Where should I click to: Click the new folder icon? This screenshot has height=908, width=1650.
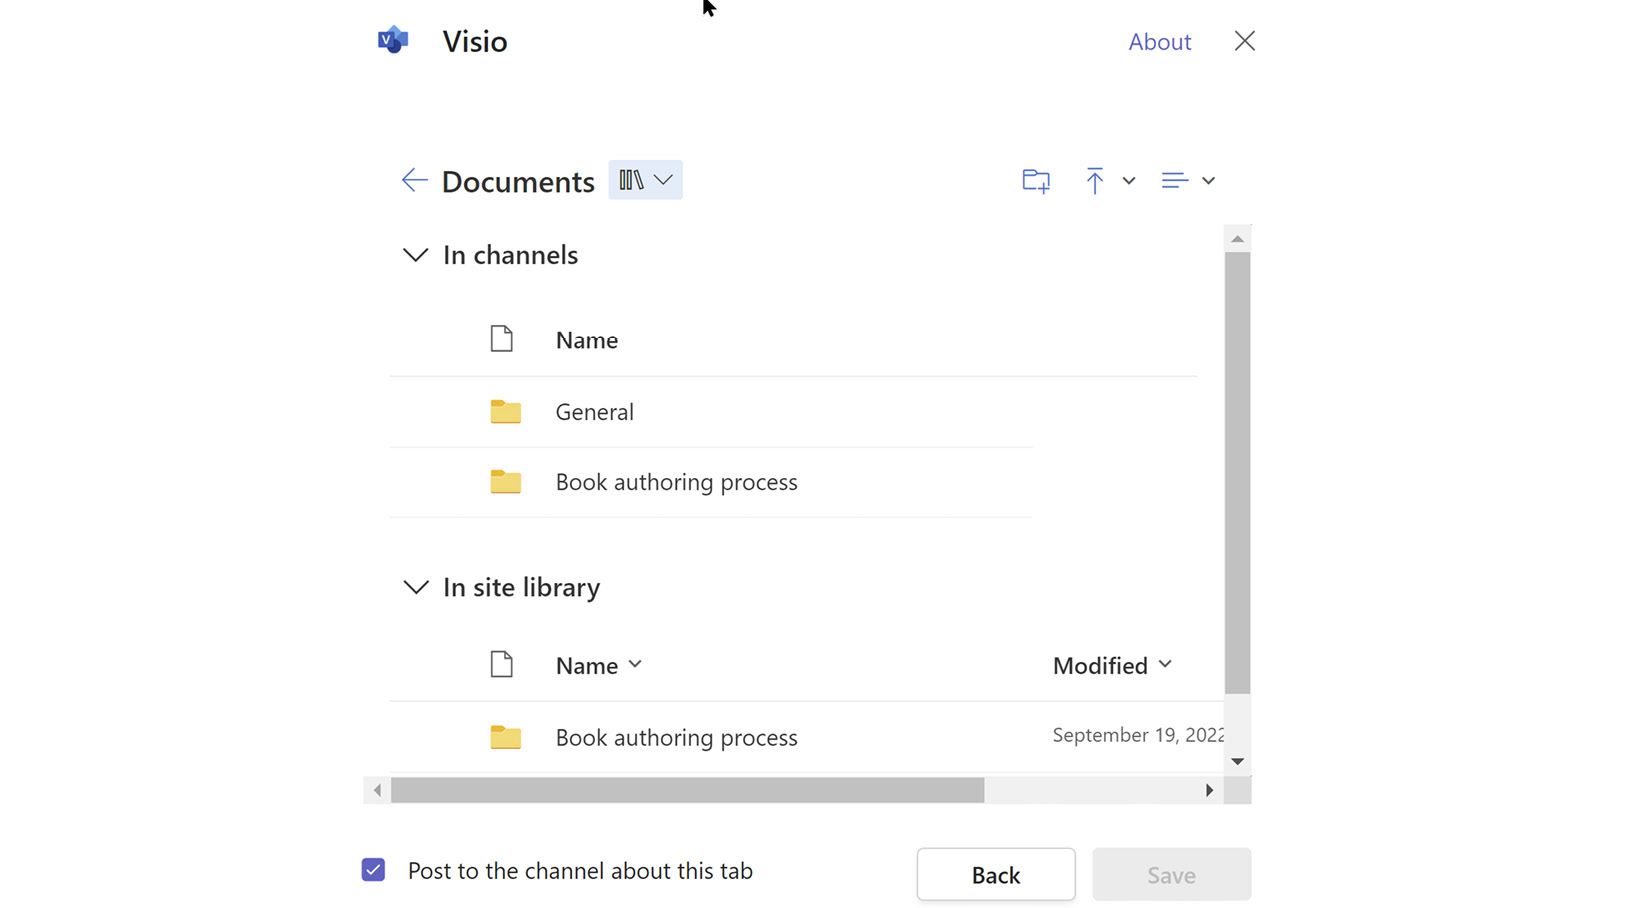(x=1036, y=181)
